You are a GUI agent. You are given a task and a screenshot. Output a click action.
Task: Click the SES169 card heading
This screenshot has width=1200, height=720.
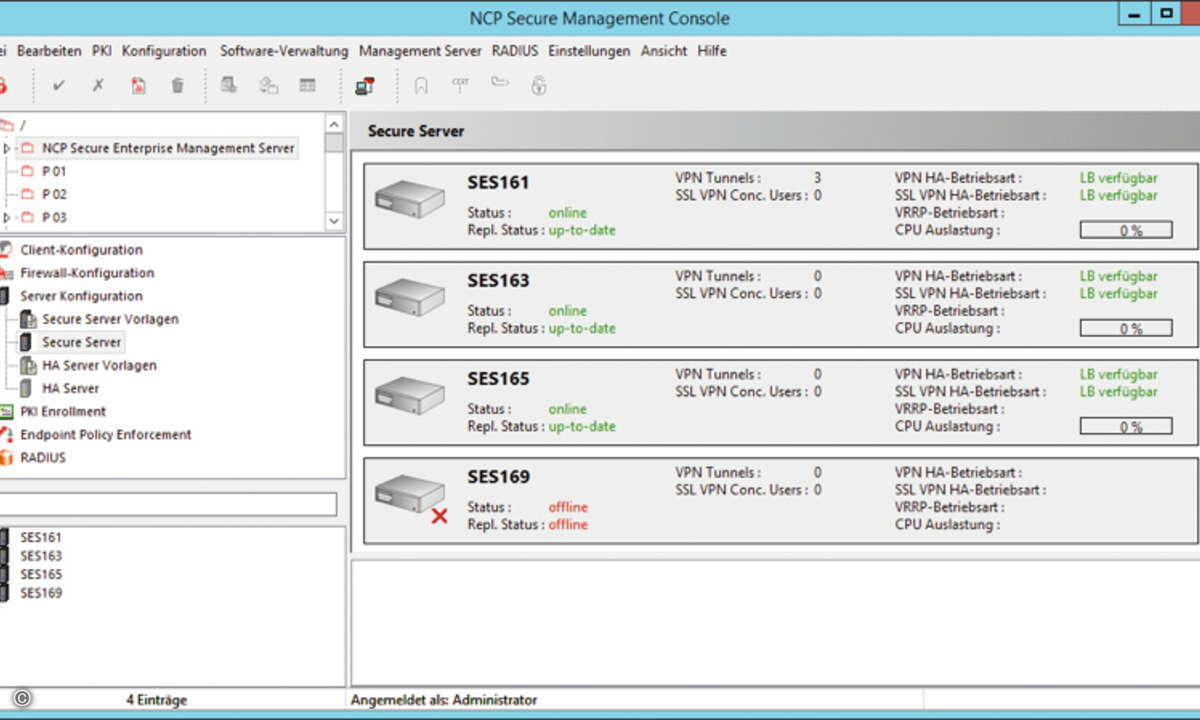pos(498,477)
